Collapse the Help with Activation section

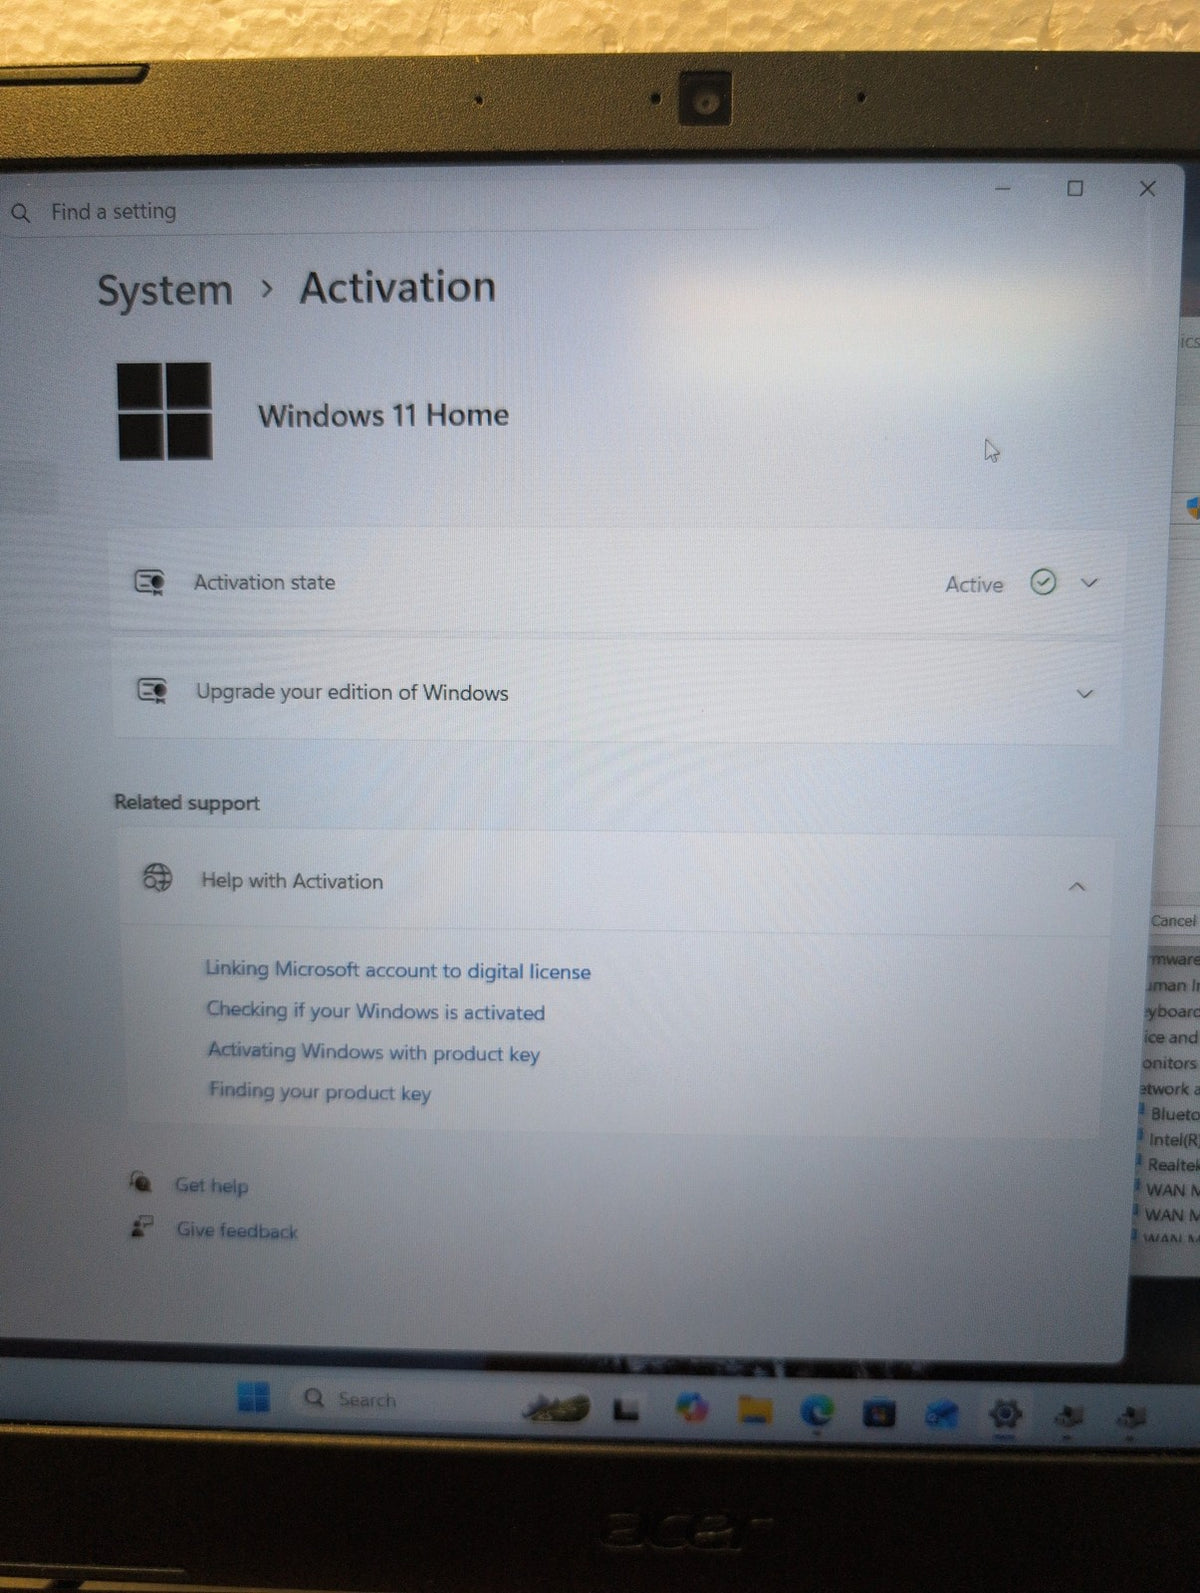[1077, 886]
